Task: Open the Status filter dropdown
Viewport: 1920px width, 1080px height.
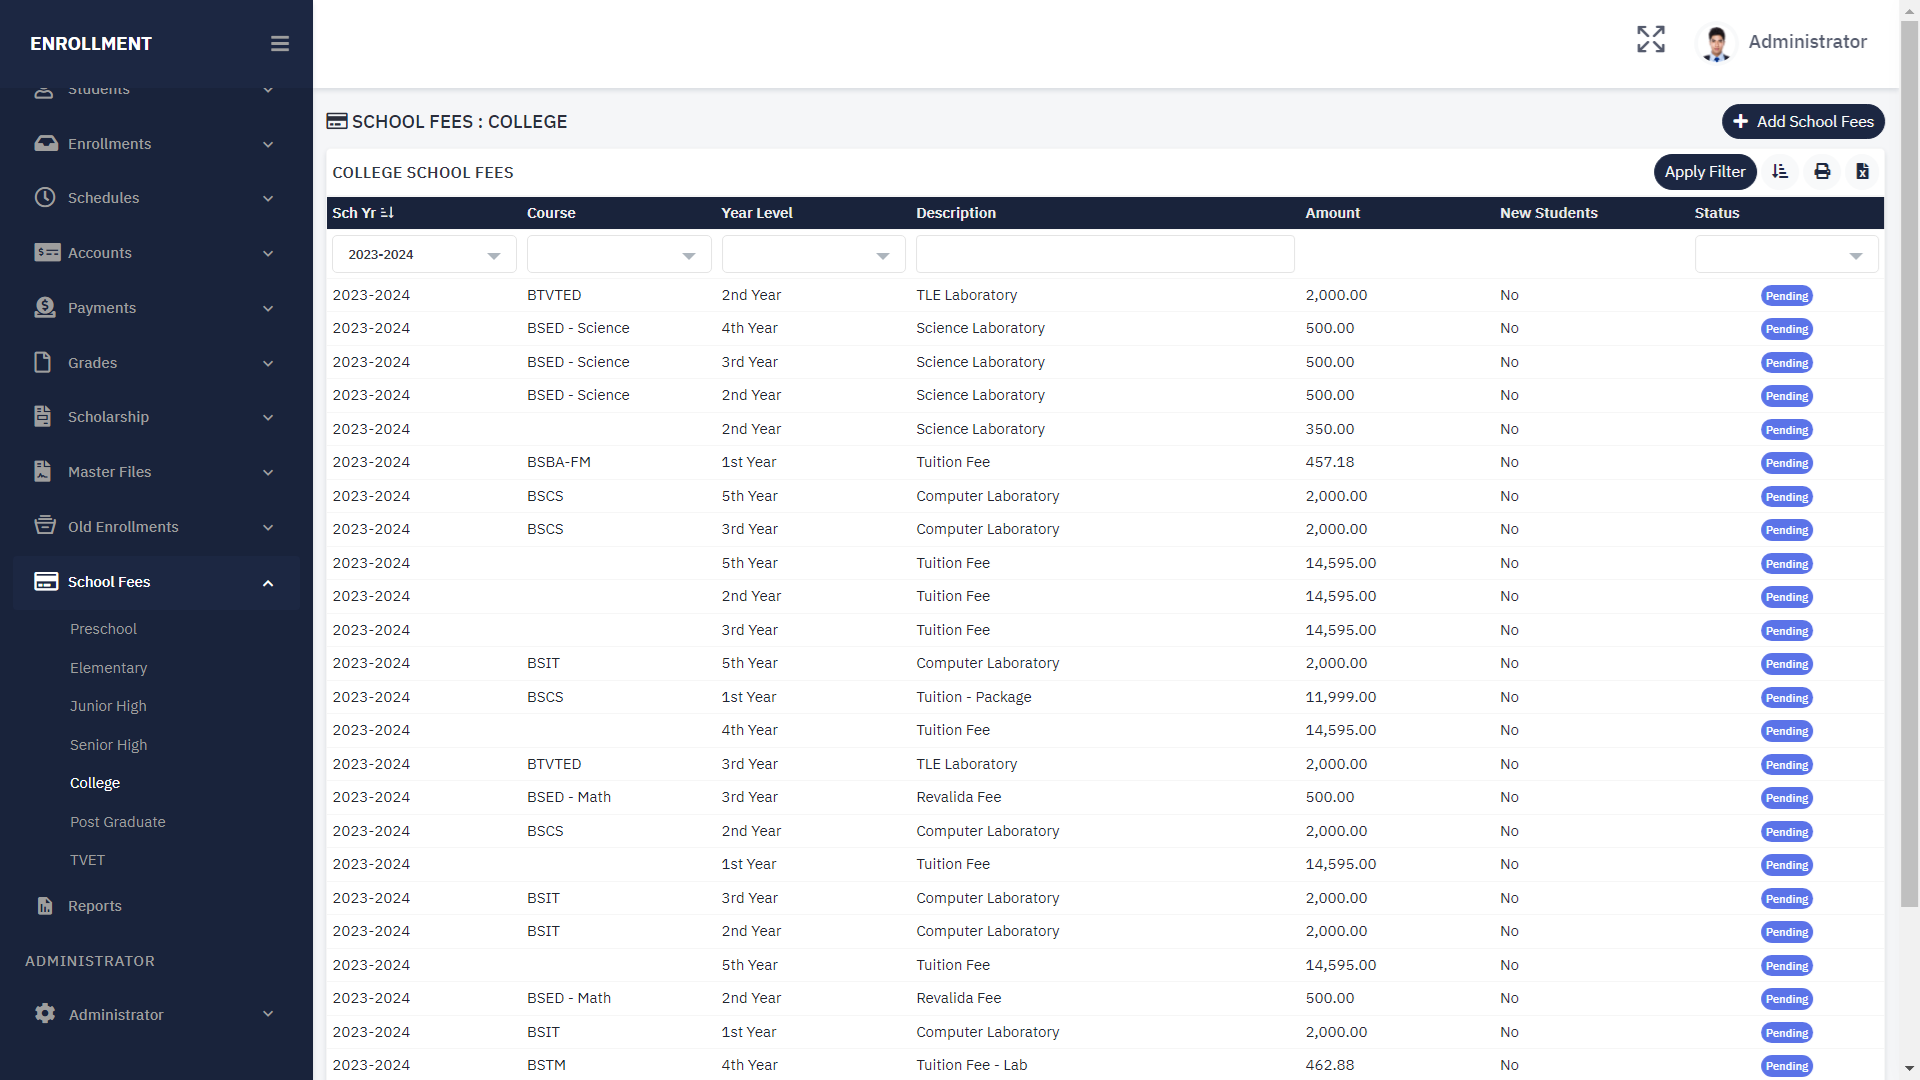Action: click(1786, 255)
